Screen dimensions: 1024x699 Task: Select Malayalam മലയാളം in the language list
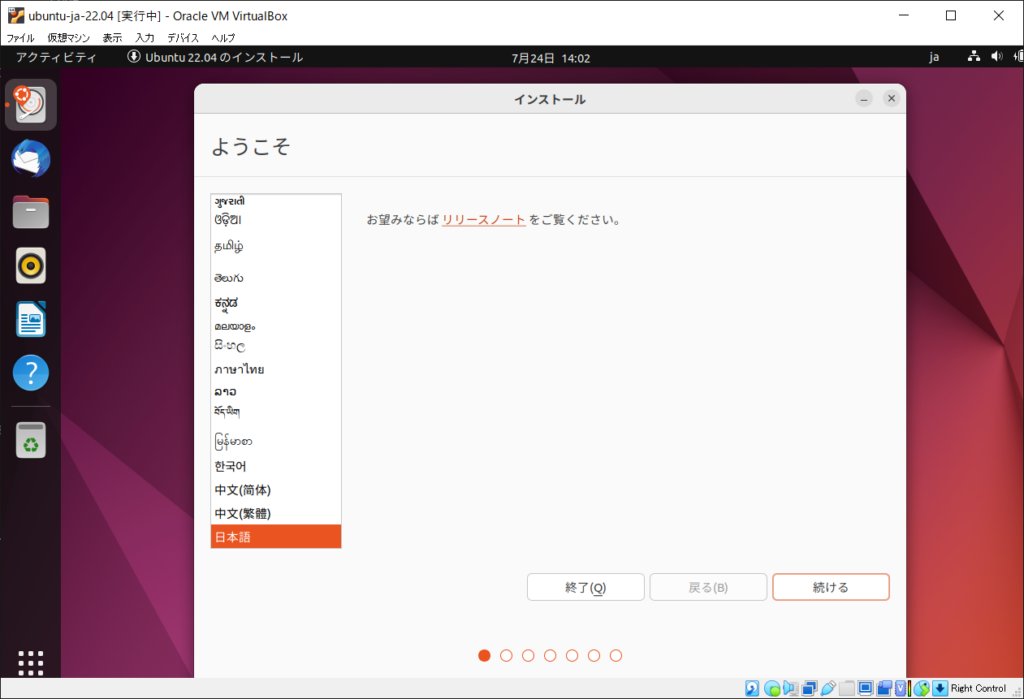coord(276,325)
